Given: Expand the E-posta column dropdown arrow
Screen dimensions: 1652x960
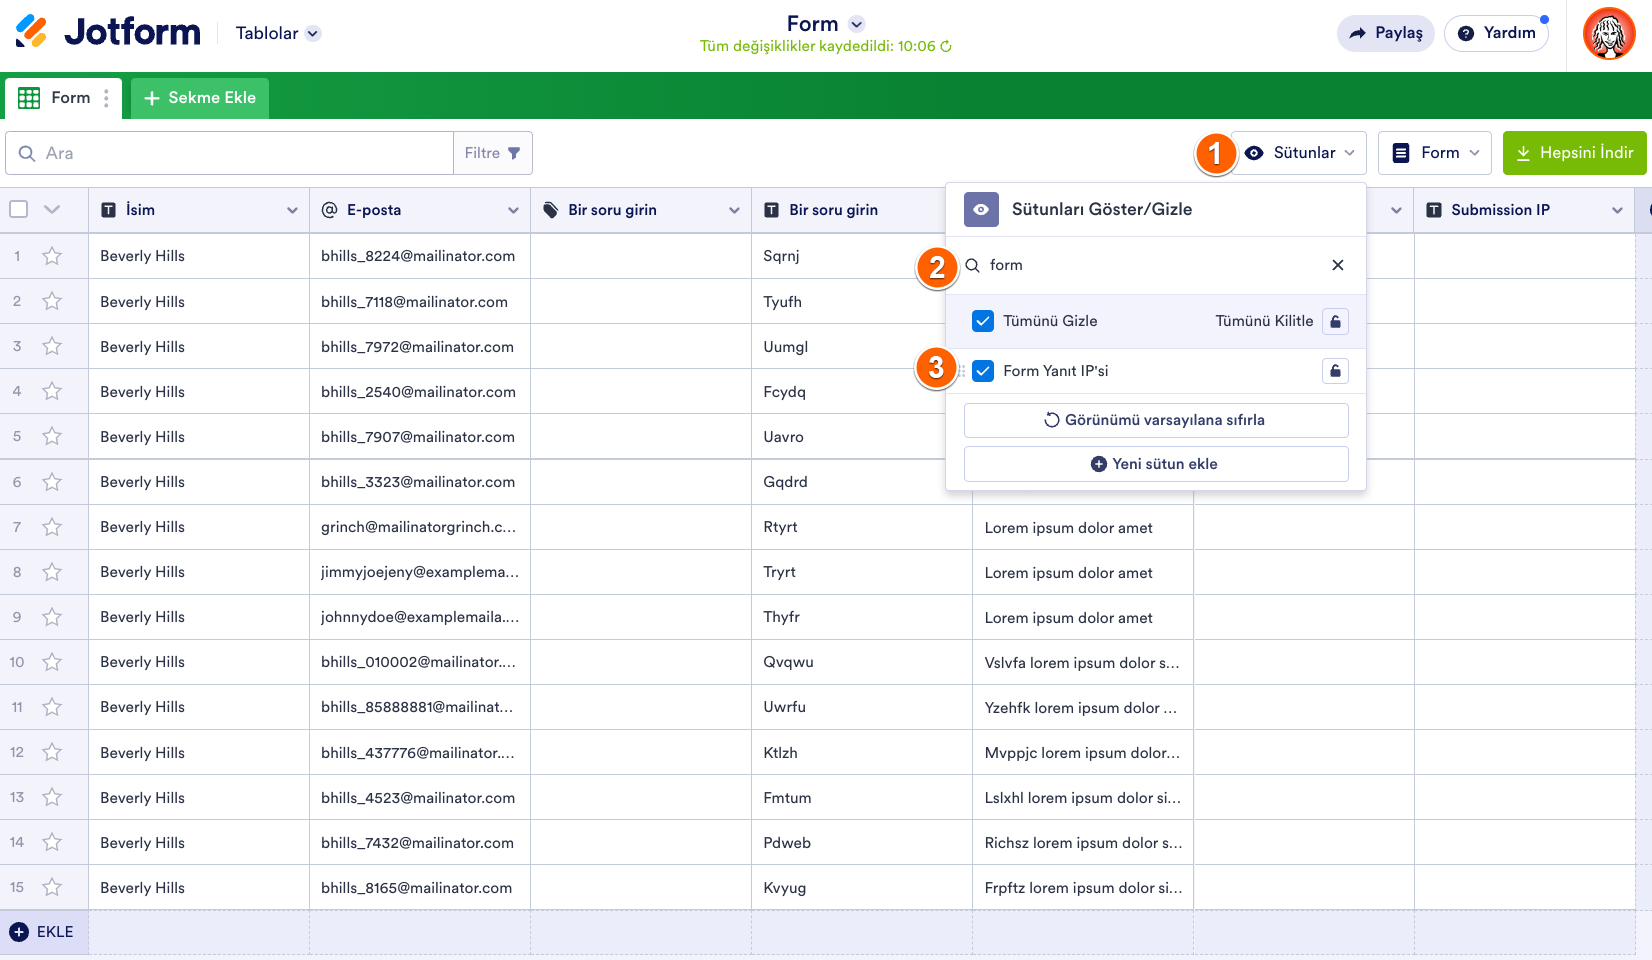Looking at the screenshot, I should [513, 210].
